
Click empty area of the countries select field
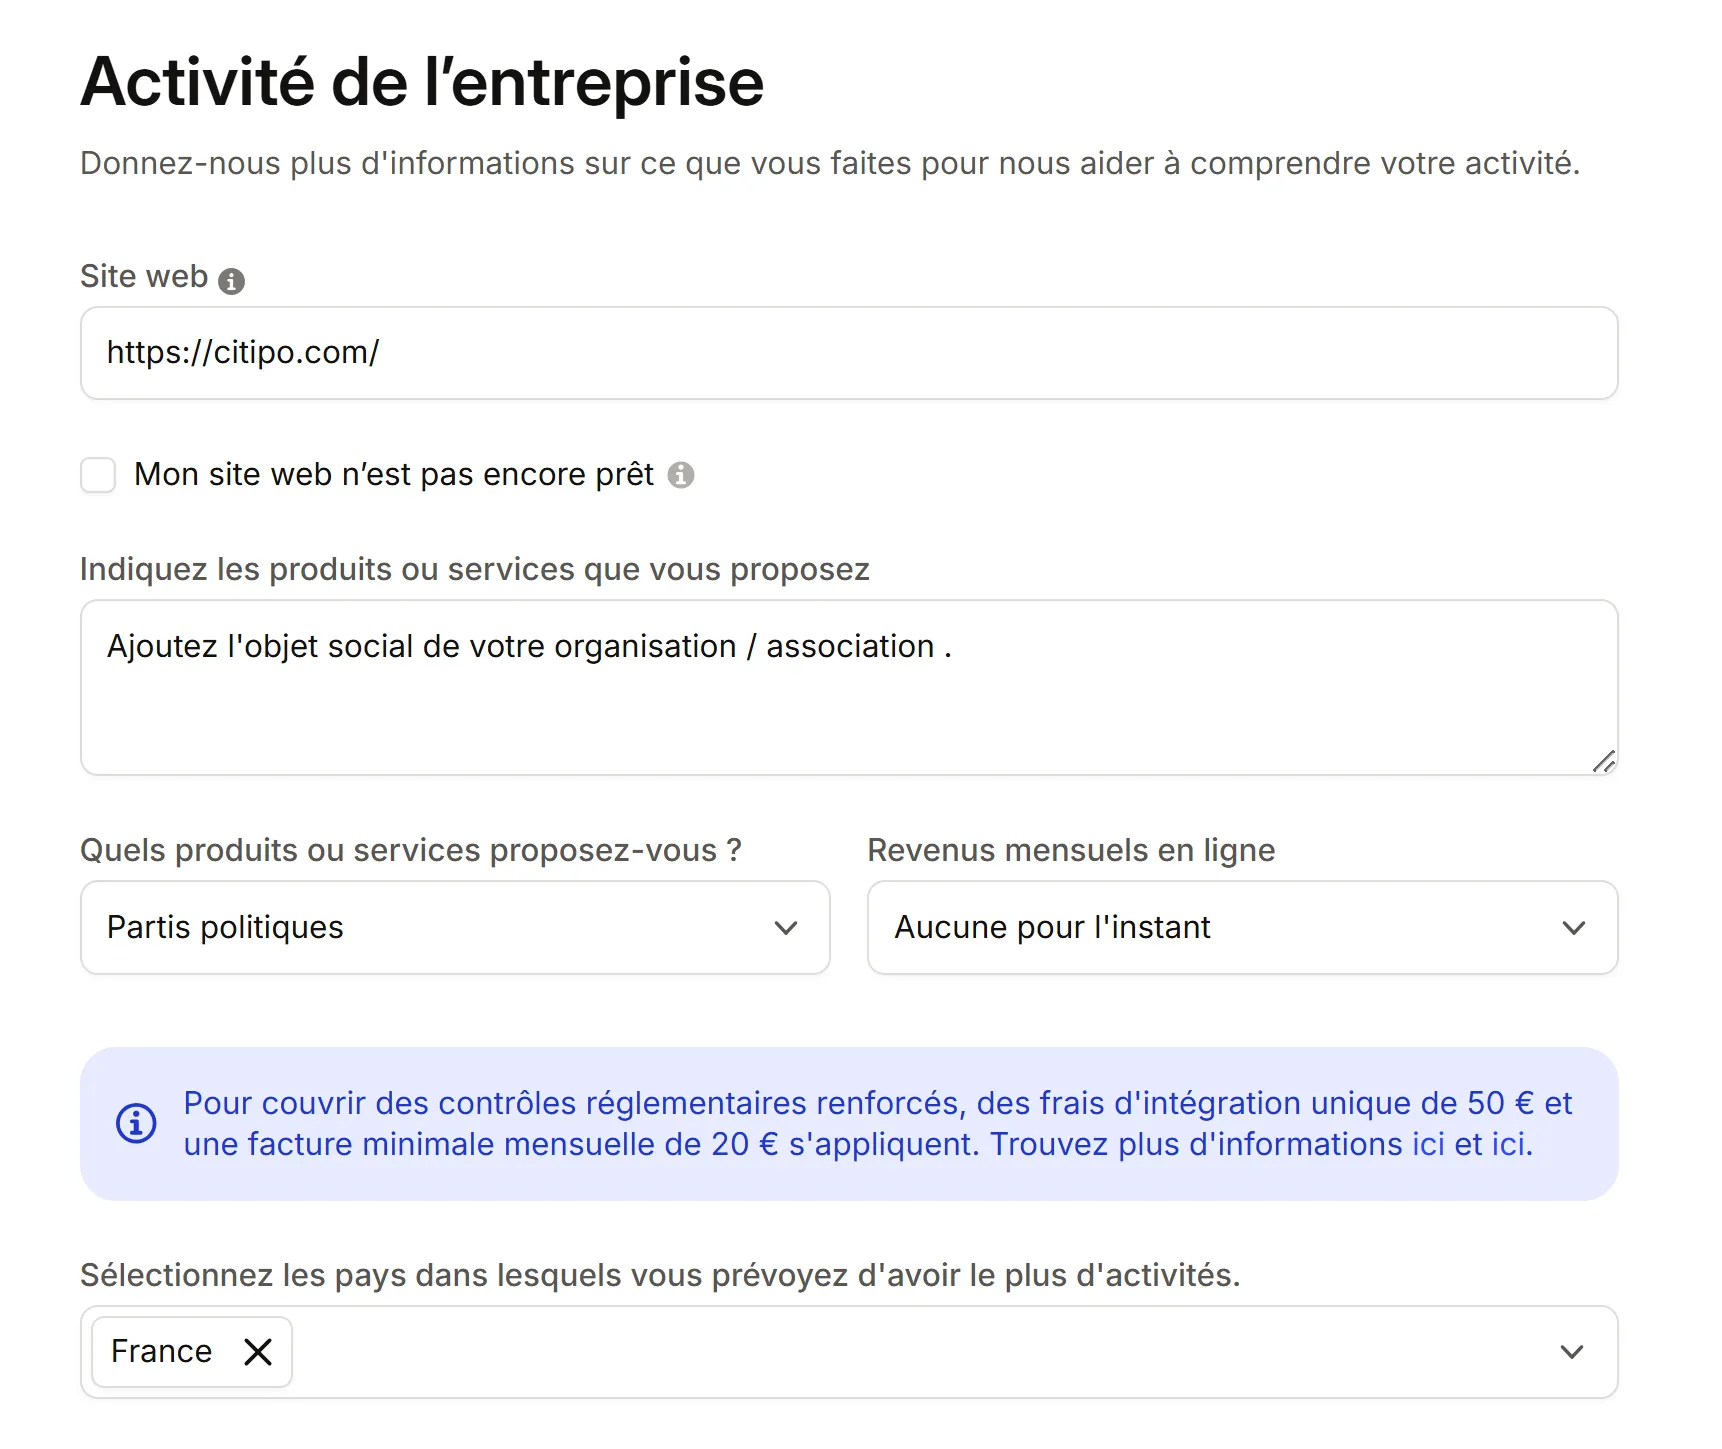click(x=900, y=1352)
